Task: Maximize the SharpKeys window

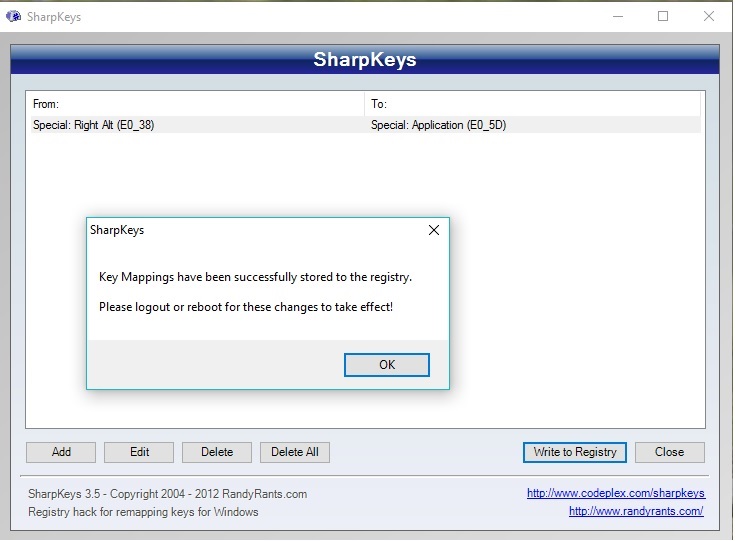Action: click(663, 16)
